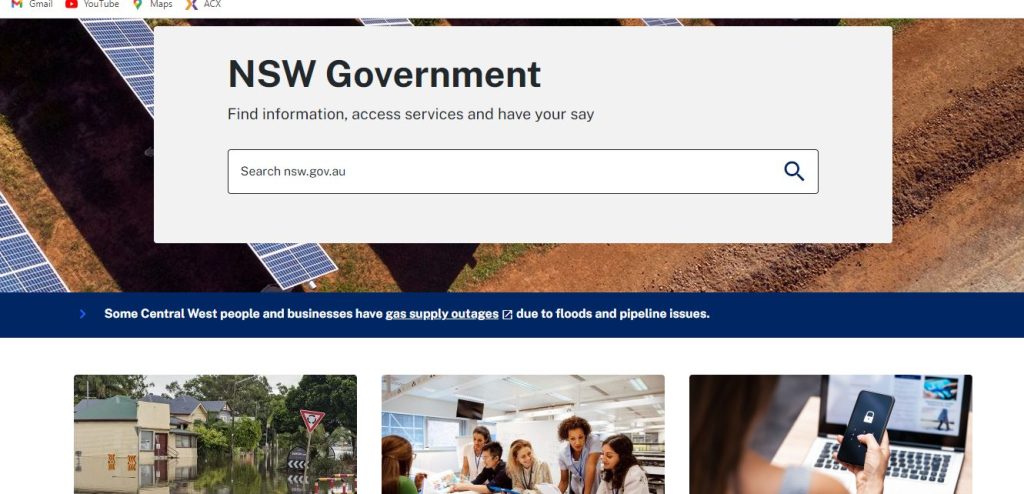Click the NSW Government heading

[x=384, y=74]
